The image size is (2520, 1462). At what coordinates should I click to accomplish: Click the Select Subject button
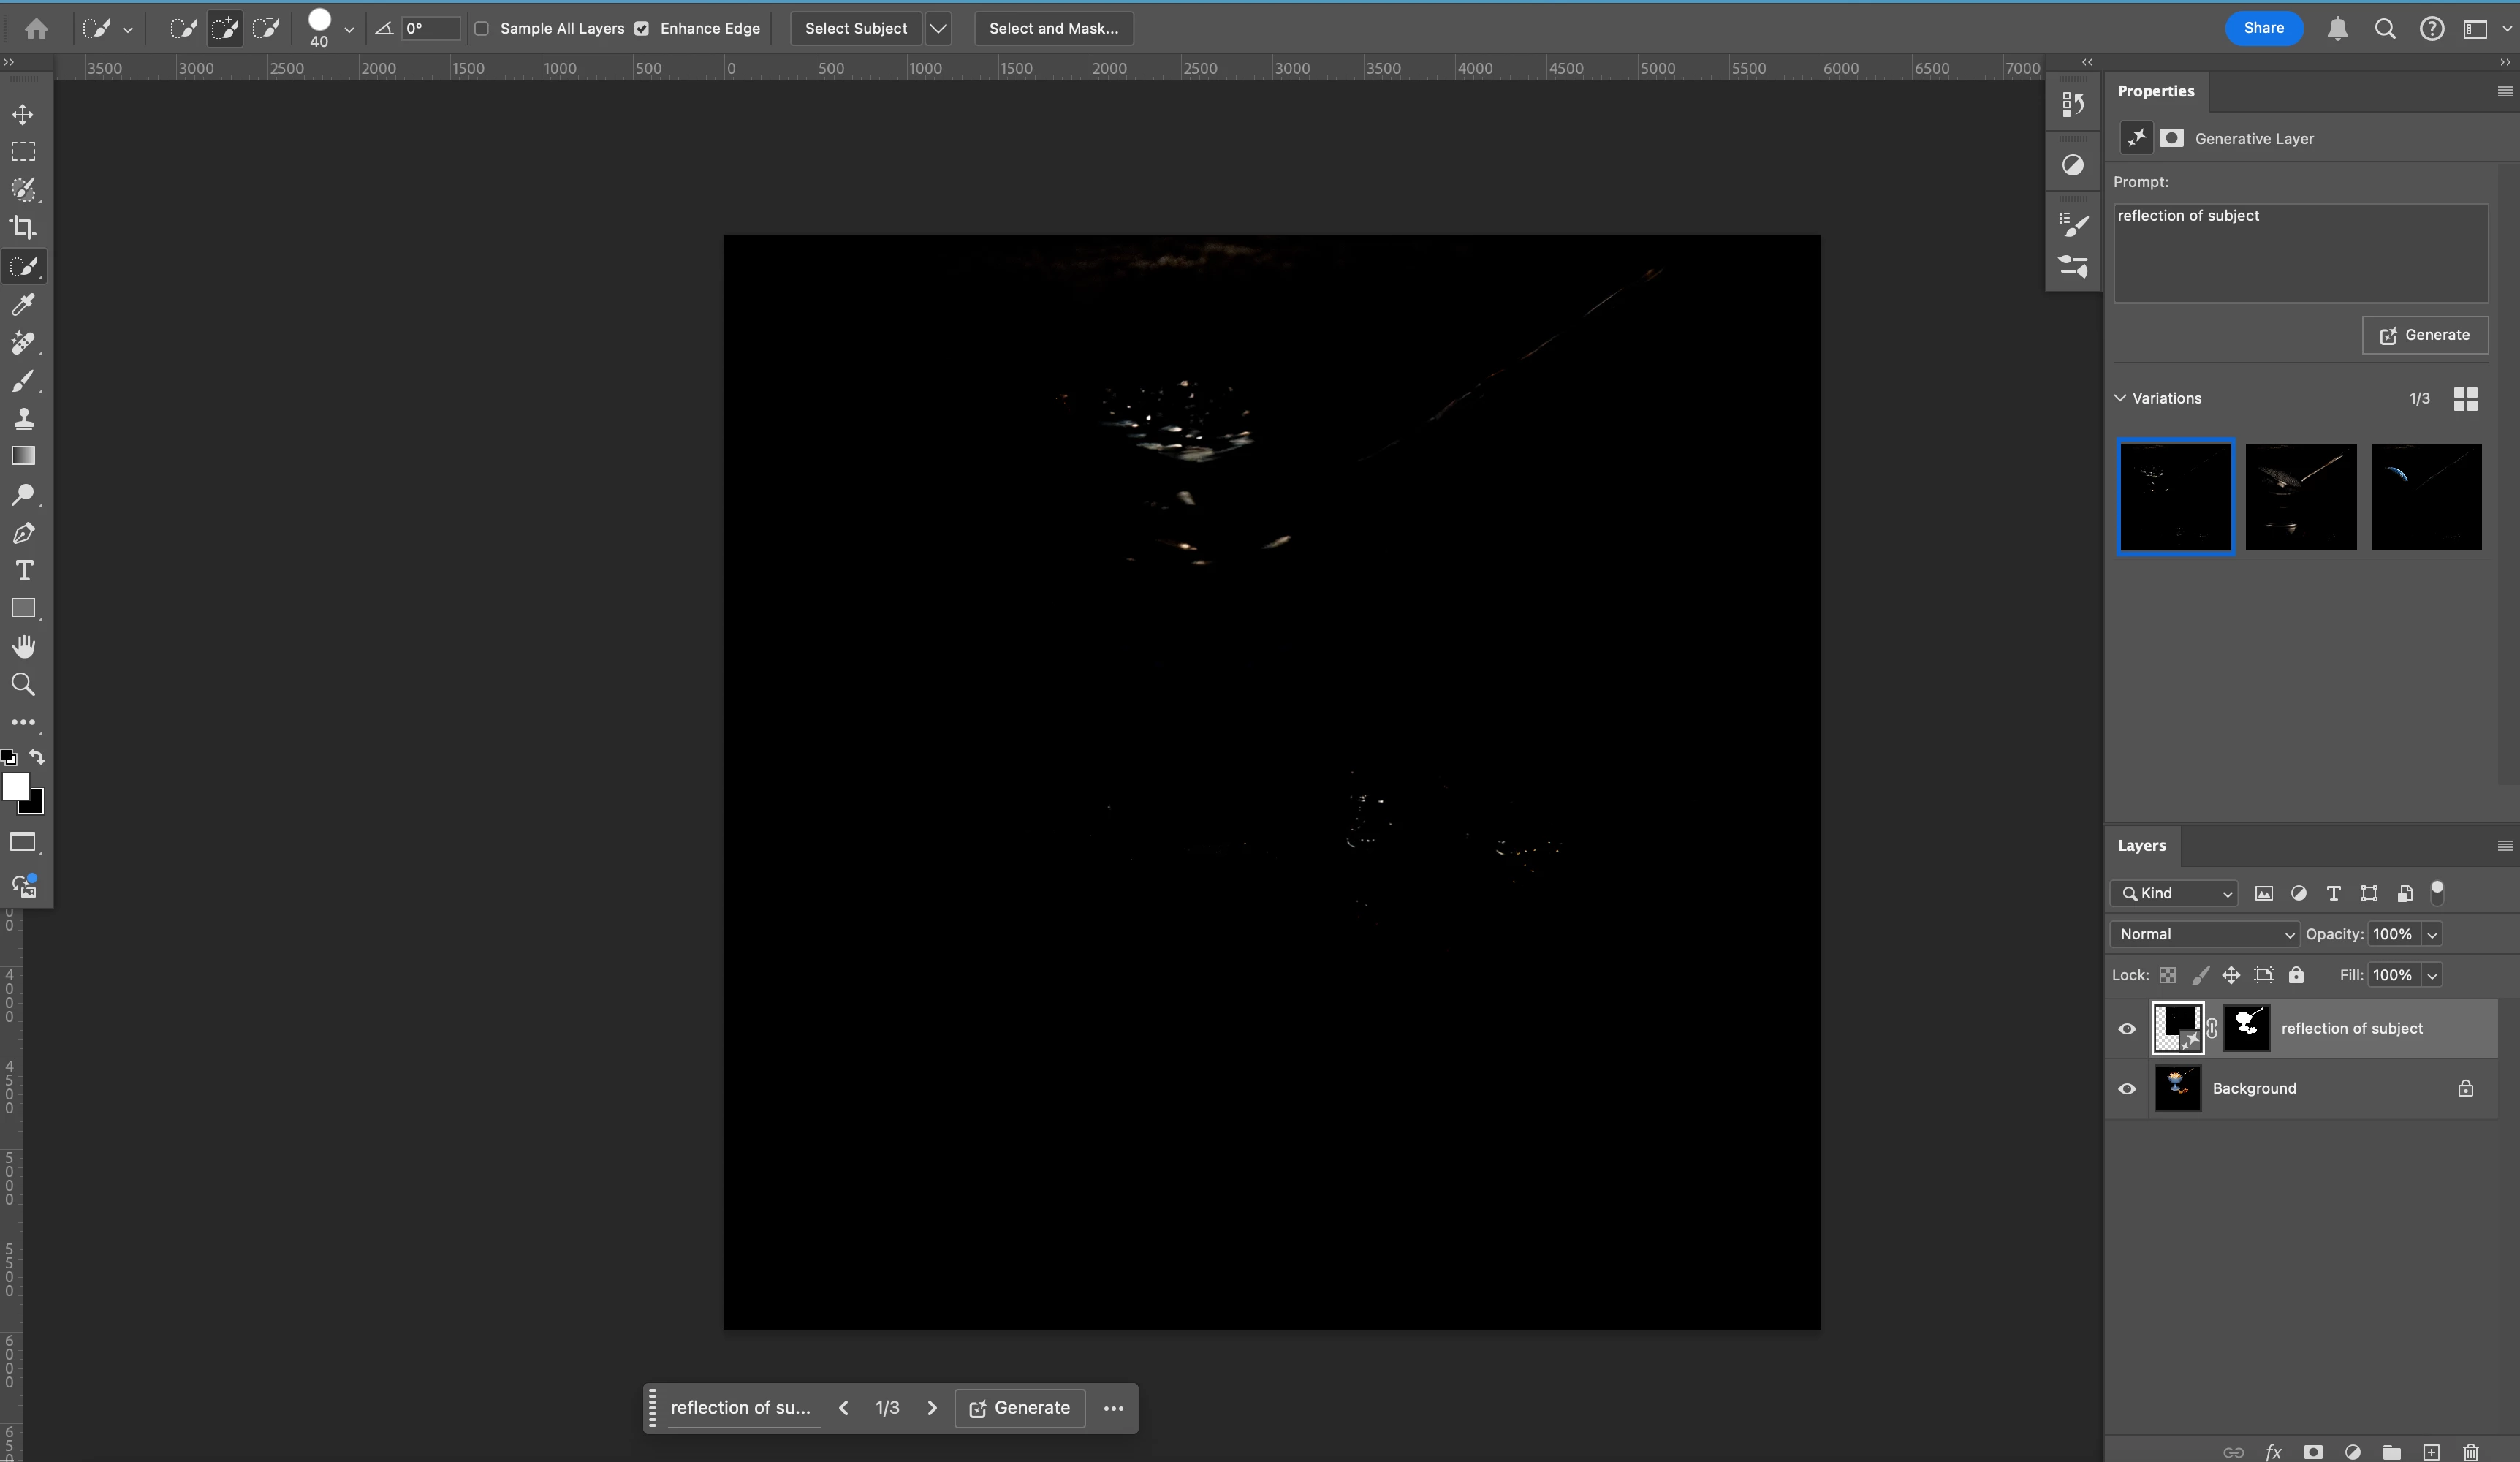pyautogui.click(x=856, y=29)
